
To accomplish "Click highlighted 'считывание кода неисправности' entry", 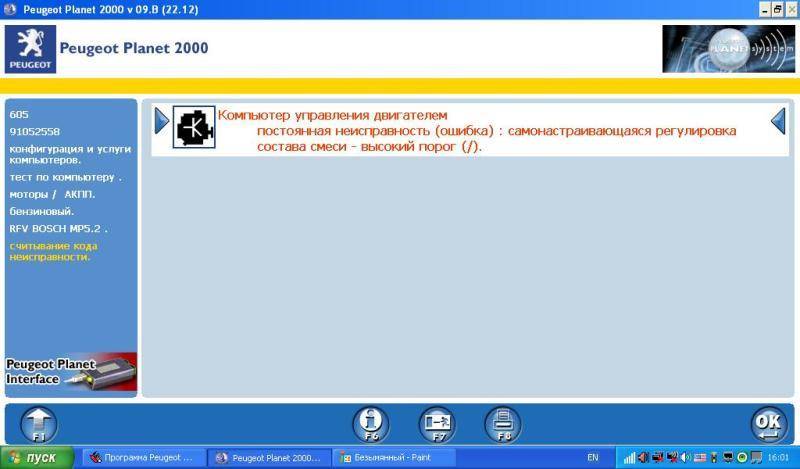I will click(x=53, y=252).
